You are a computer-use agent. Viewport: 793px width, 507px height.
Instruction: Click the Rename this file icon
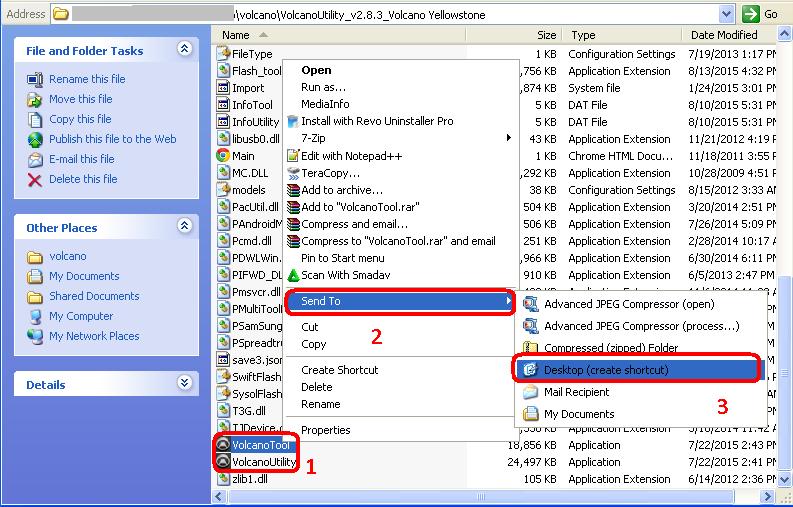click(35, 79)
